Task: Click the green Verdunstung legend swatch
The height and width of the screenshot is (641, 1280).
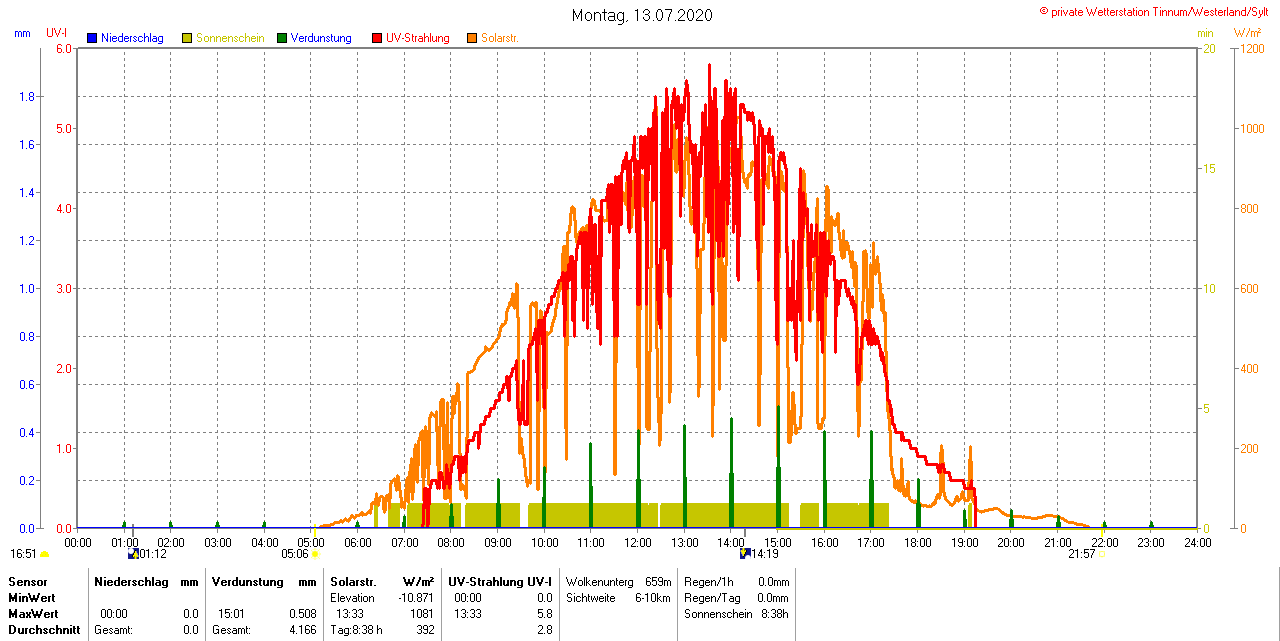Action: (x=282, y=38)
